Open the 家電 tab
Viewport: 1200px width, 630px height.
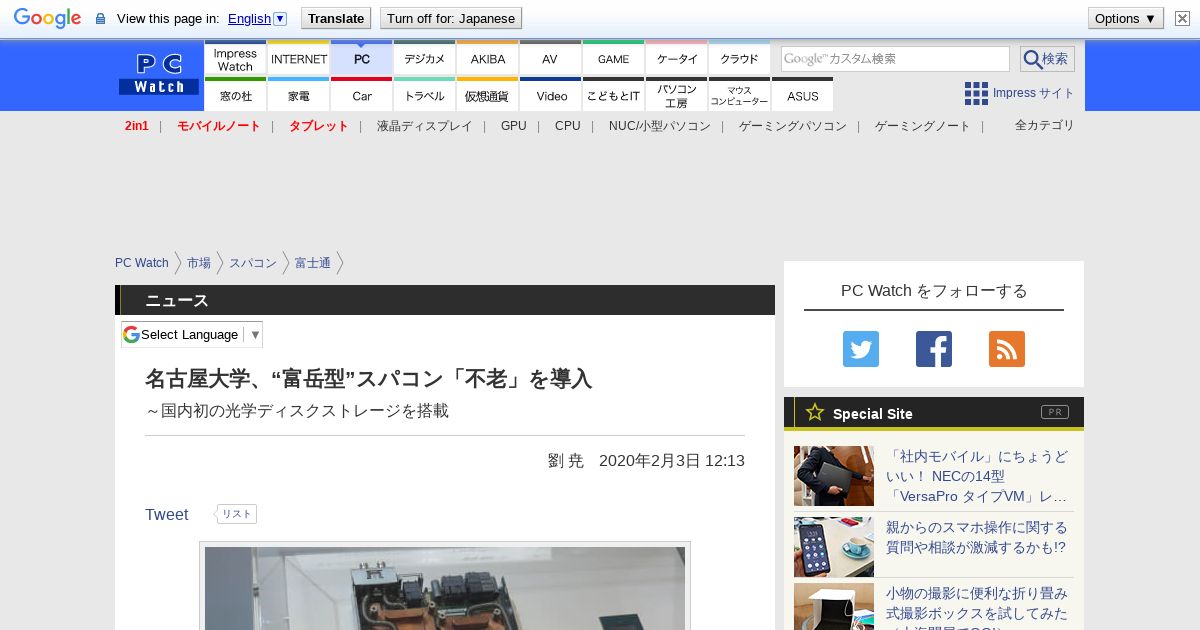299,95
